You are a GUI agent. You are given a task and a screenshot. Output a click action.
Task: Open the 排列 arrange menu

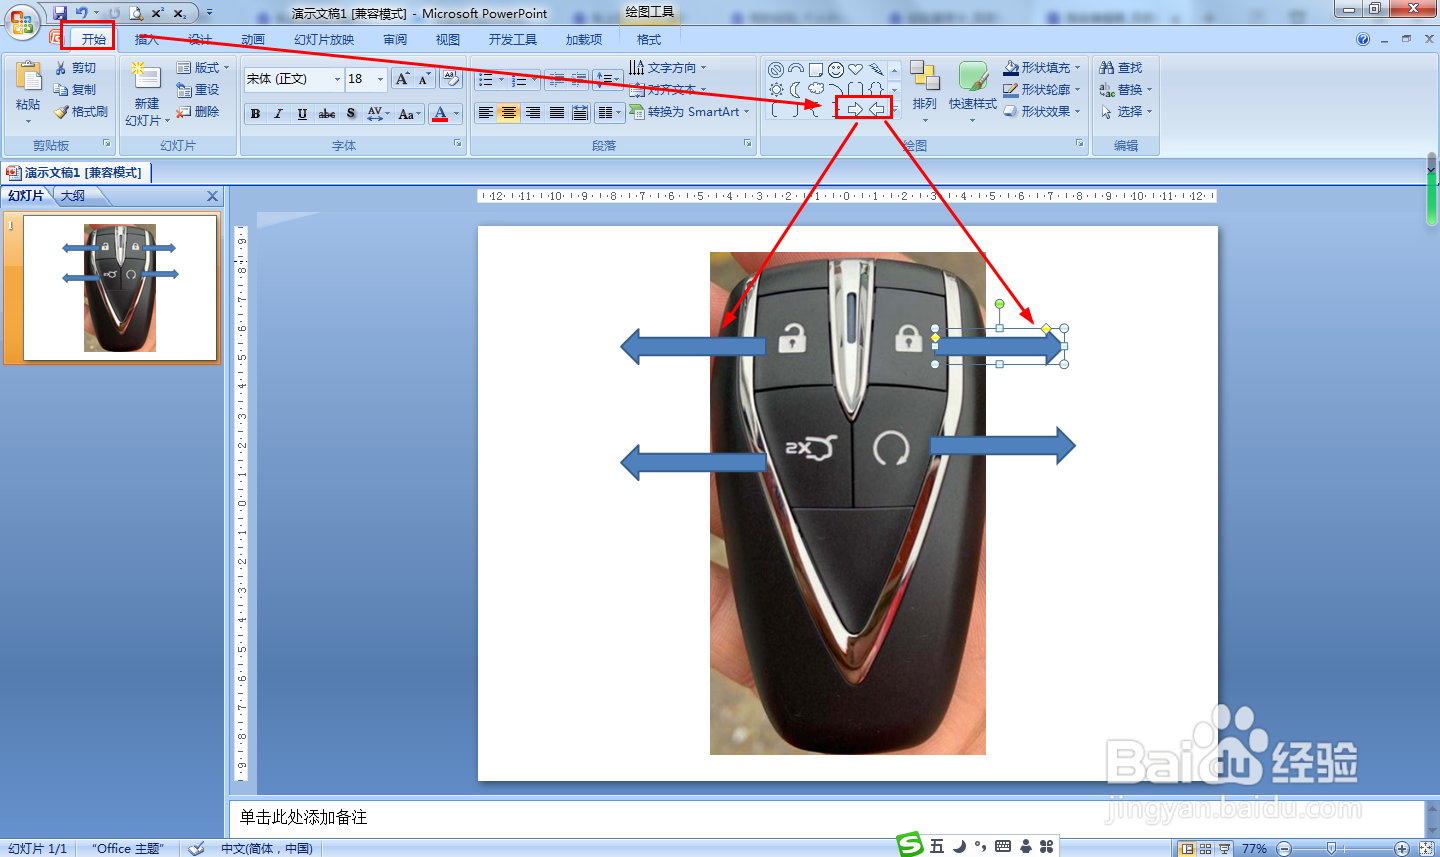925,90
